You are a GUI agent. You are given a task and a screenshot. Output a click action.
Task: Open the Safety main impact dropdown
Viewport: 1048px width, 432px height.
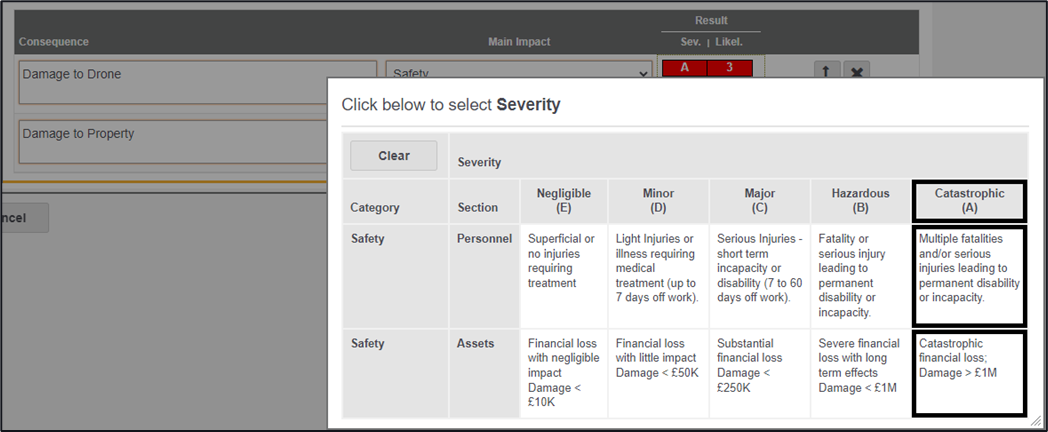[519, 73]
